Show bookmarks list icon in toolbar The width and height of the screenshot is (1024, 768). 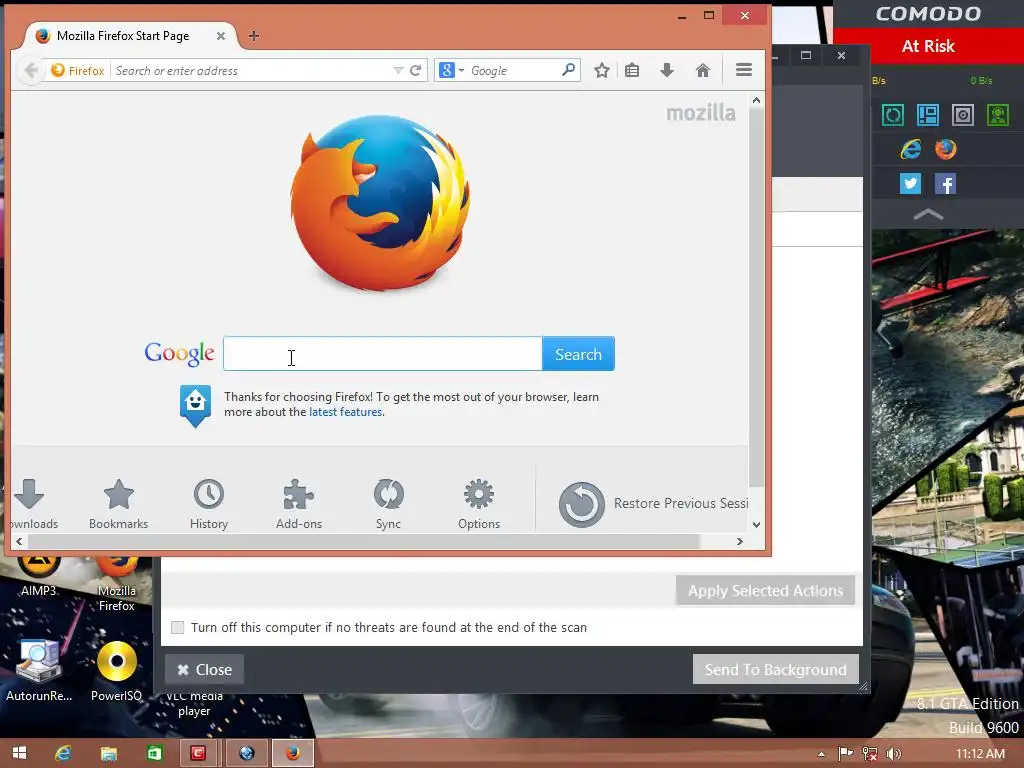coord(632,71)
